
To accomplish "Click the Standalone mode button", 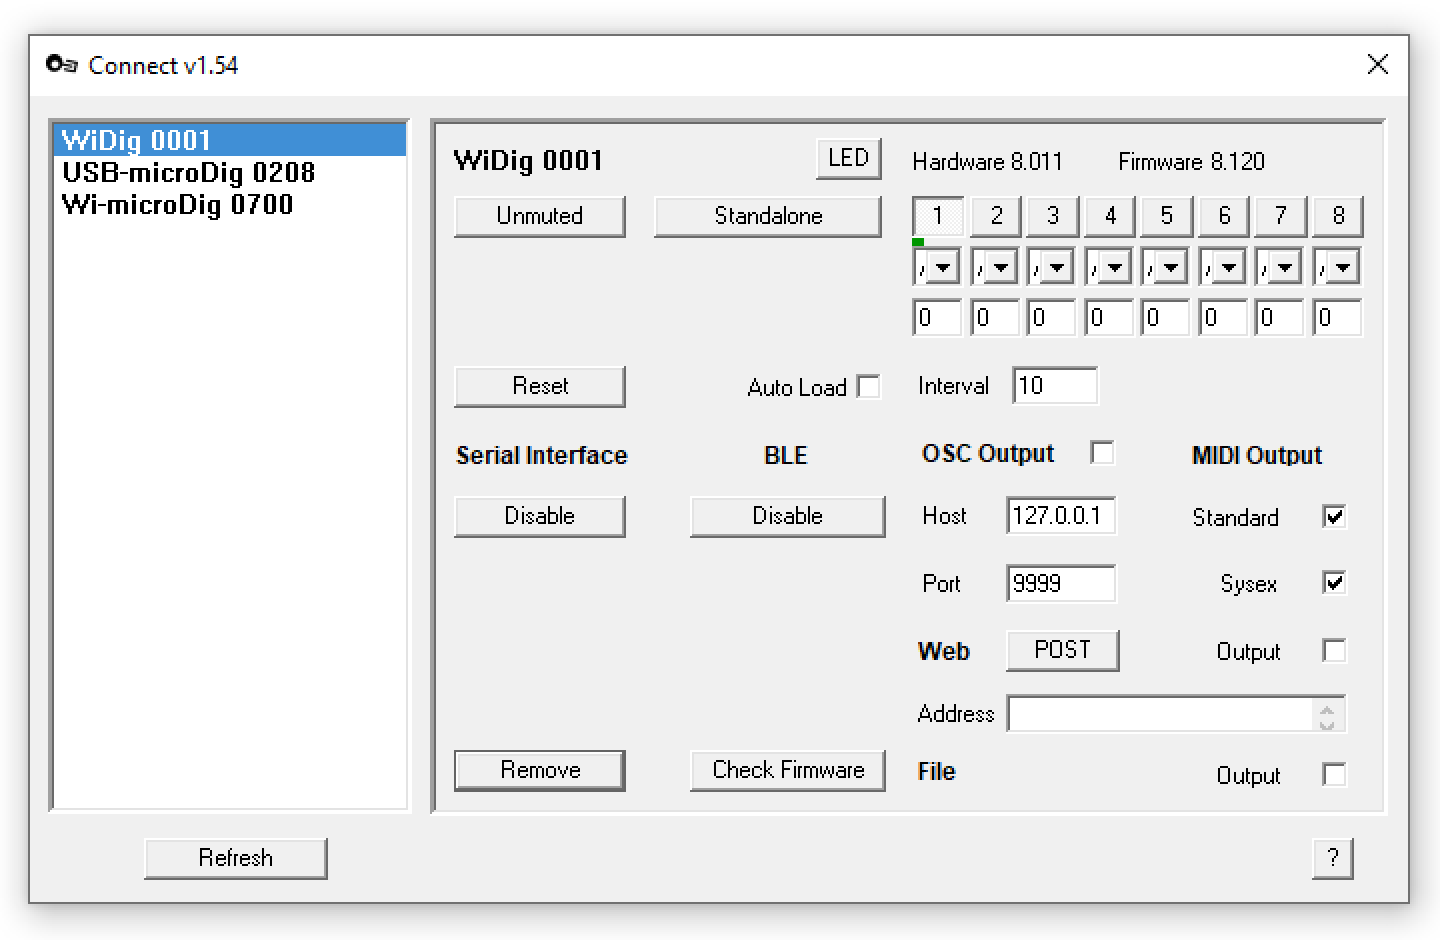I will (768, 216).
